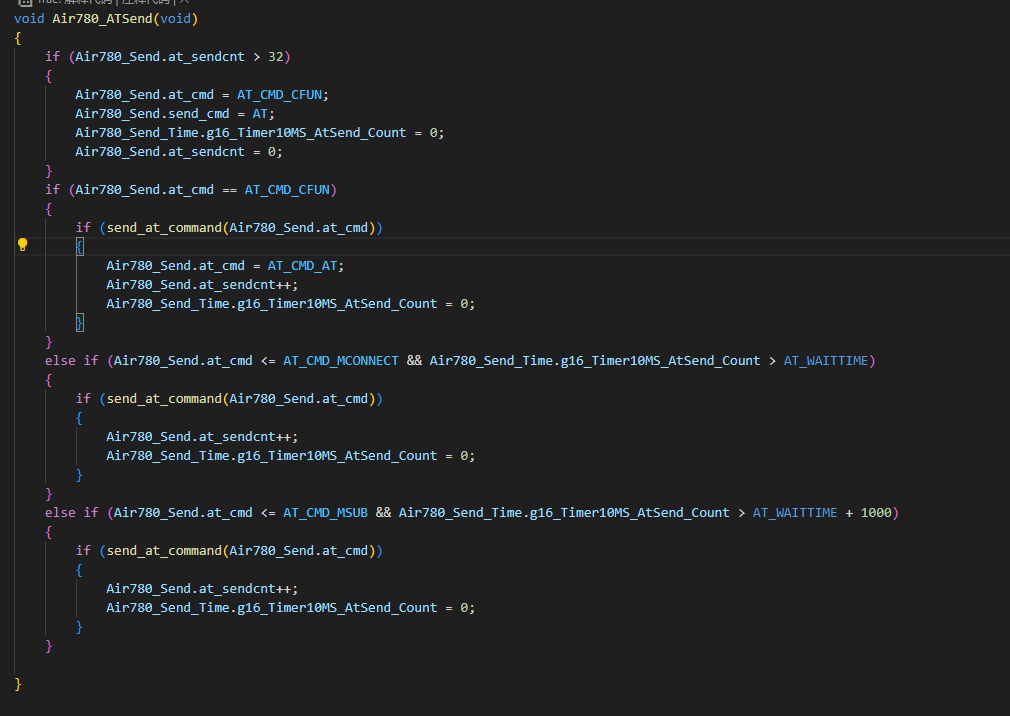1010x716 pixels.
Task: Click the AT_CMD_MCONNECT constant
Action: [x=341, y=361]
